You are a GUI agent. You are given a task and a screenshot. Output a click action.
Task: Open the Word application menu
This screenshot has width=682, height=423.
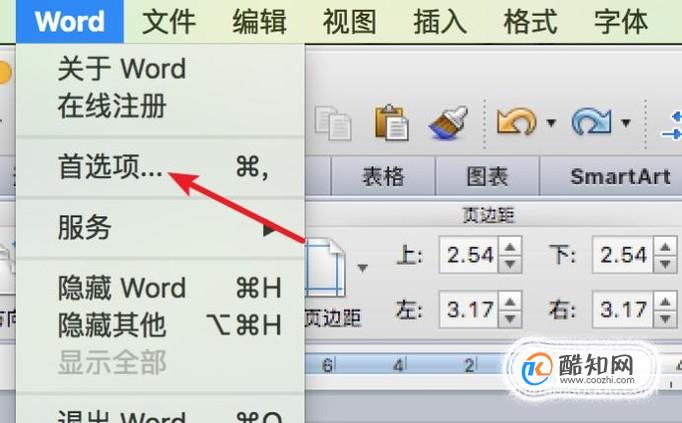click(x=70, y=21)
